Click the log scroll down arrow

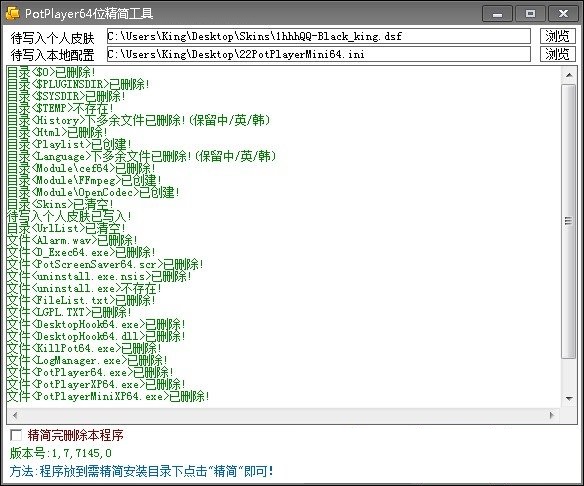(569, 398)
